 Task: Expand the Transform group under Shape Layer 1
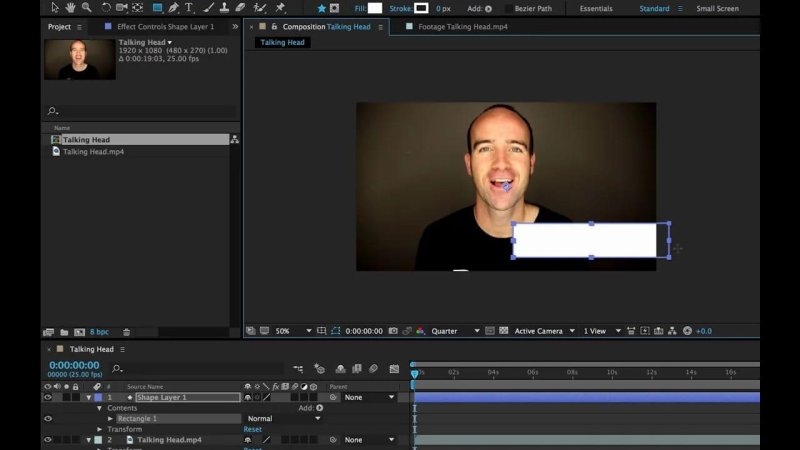(99, 430)
